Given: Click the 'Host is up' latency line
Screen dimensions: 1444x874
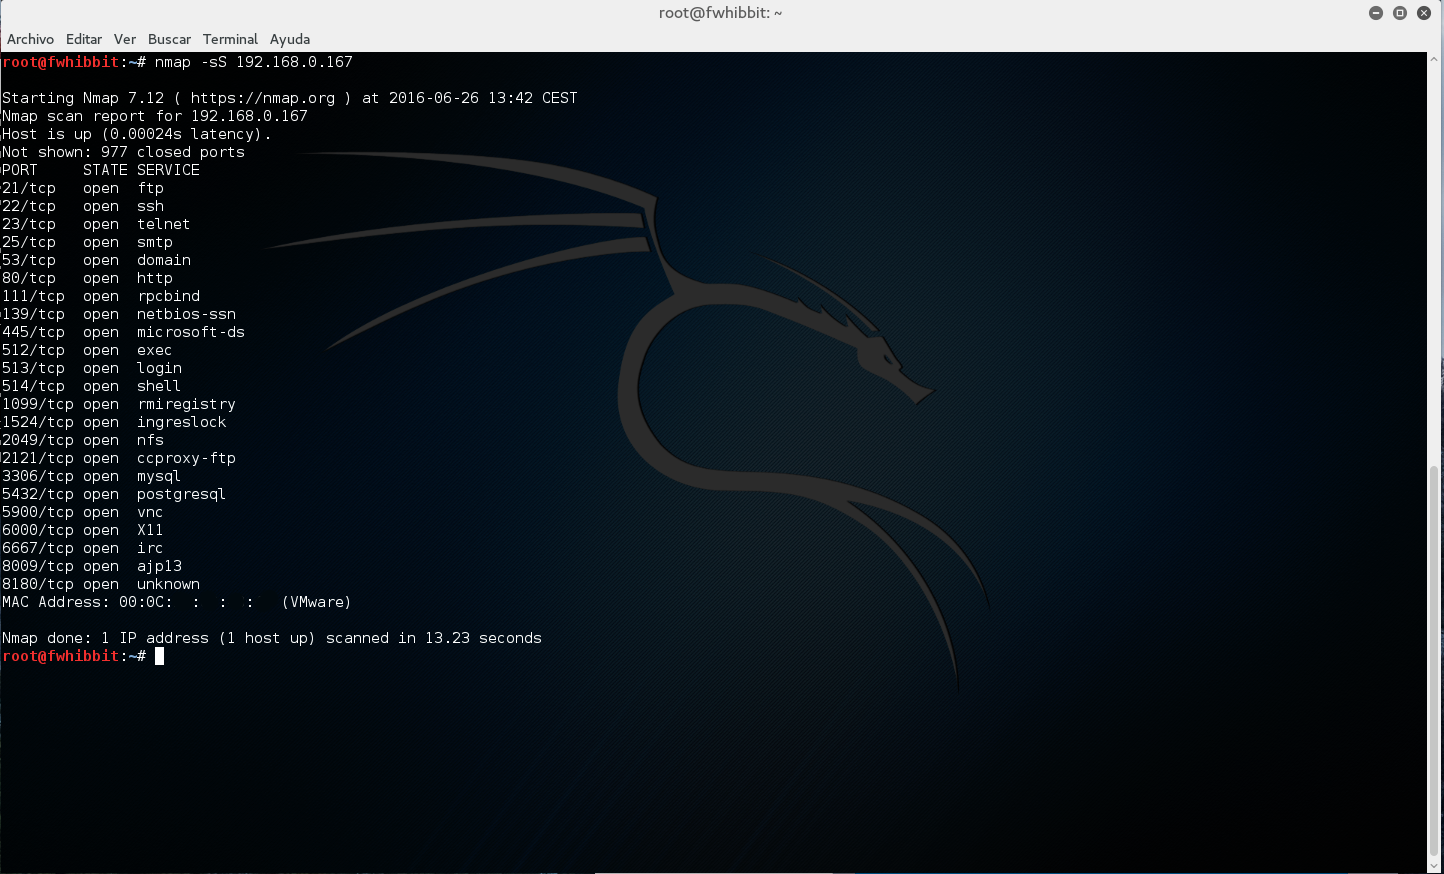Looking at the screenshot, I should pyautogui.click(x=137, y=134).
